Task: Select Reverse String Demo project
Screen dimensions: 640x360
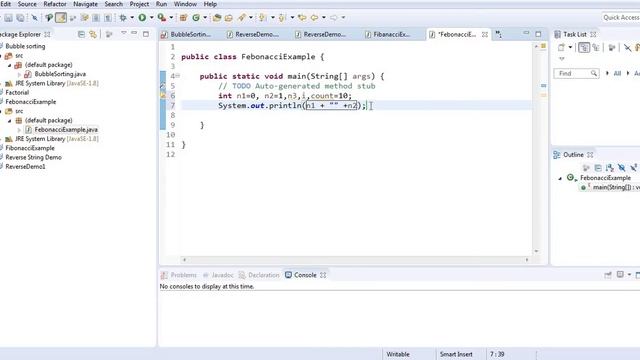Action: pyautogui.click(x=33, y=158)
